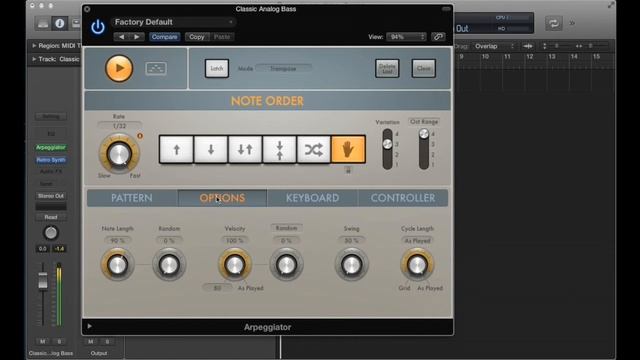The image size is (640, 360).
Task: Click the channel strip pan knob
Action: (x=51, y=233)
